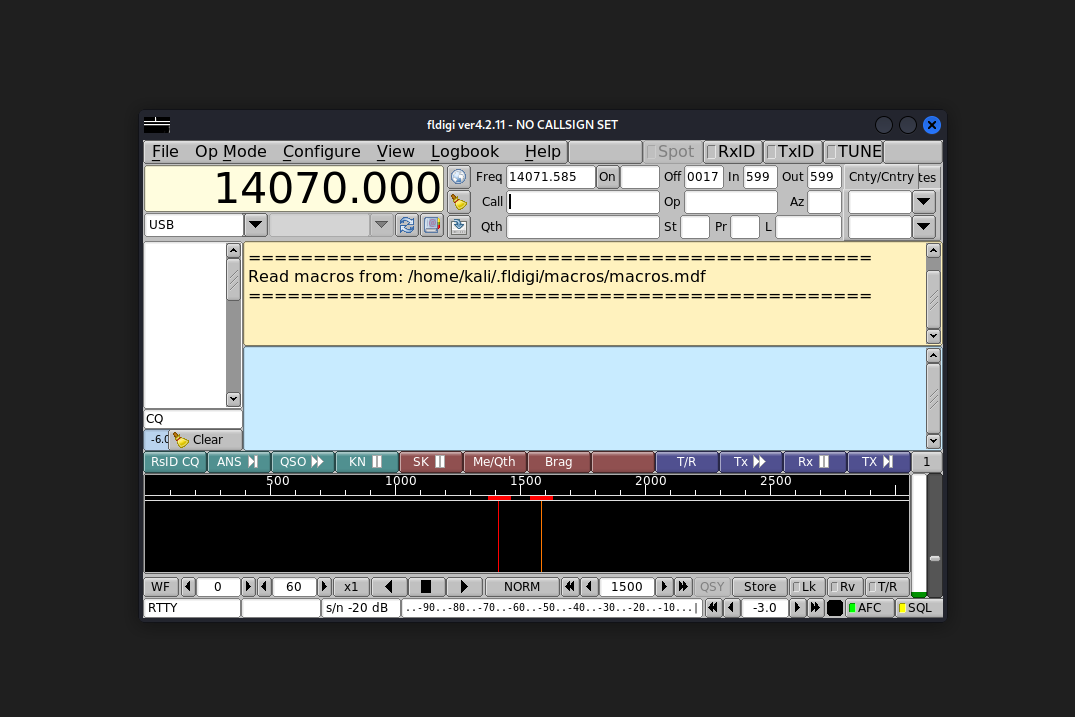Step cursor frequency 1500 up by one
Screen dimensions: 1075x717
coord(664,587)
